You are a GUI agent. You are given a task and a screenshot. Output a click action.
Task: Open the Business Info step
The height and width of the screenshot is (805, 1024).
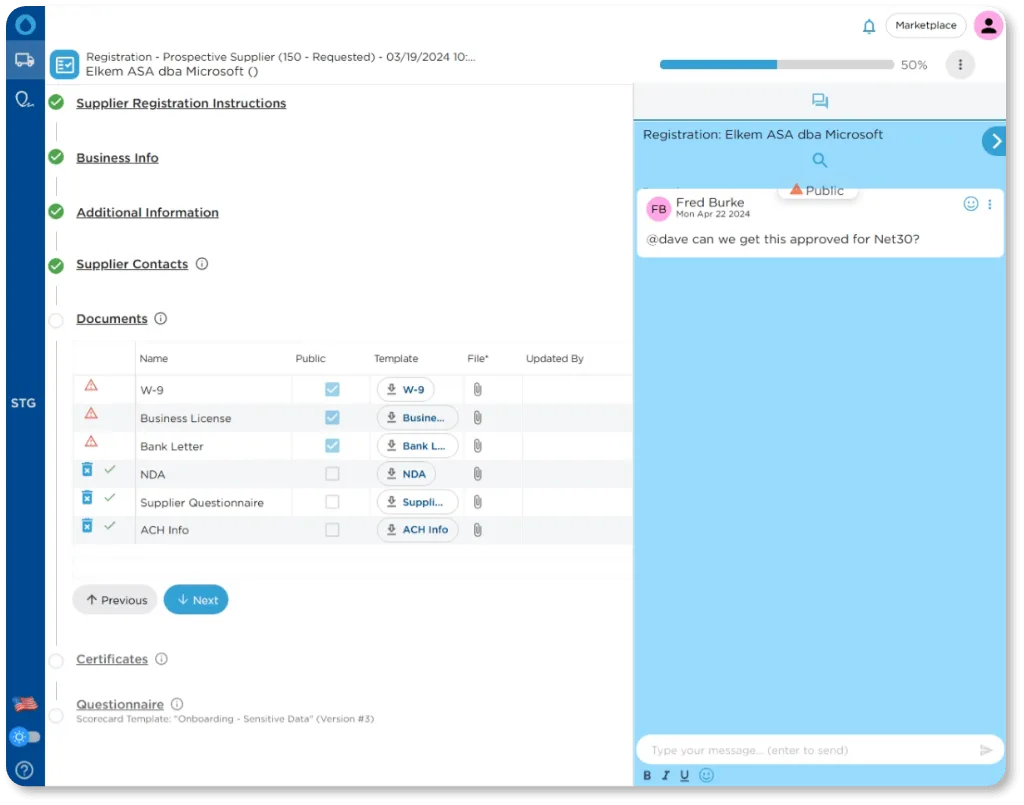117,158
